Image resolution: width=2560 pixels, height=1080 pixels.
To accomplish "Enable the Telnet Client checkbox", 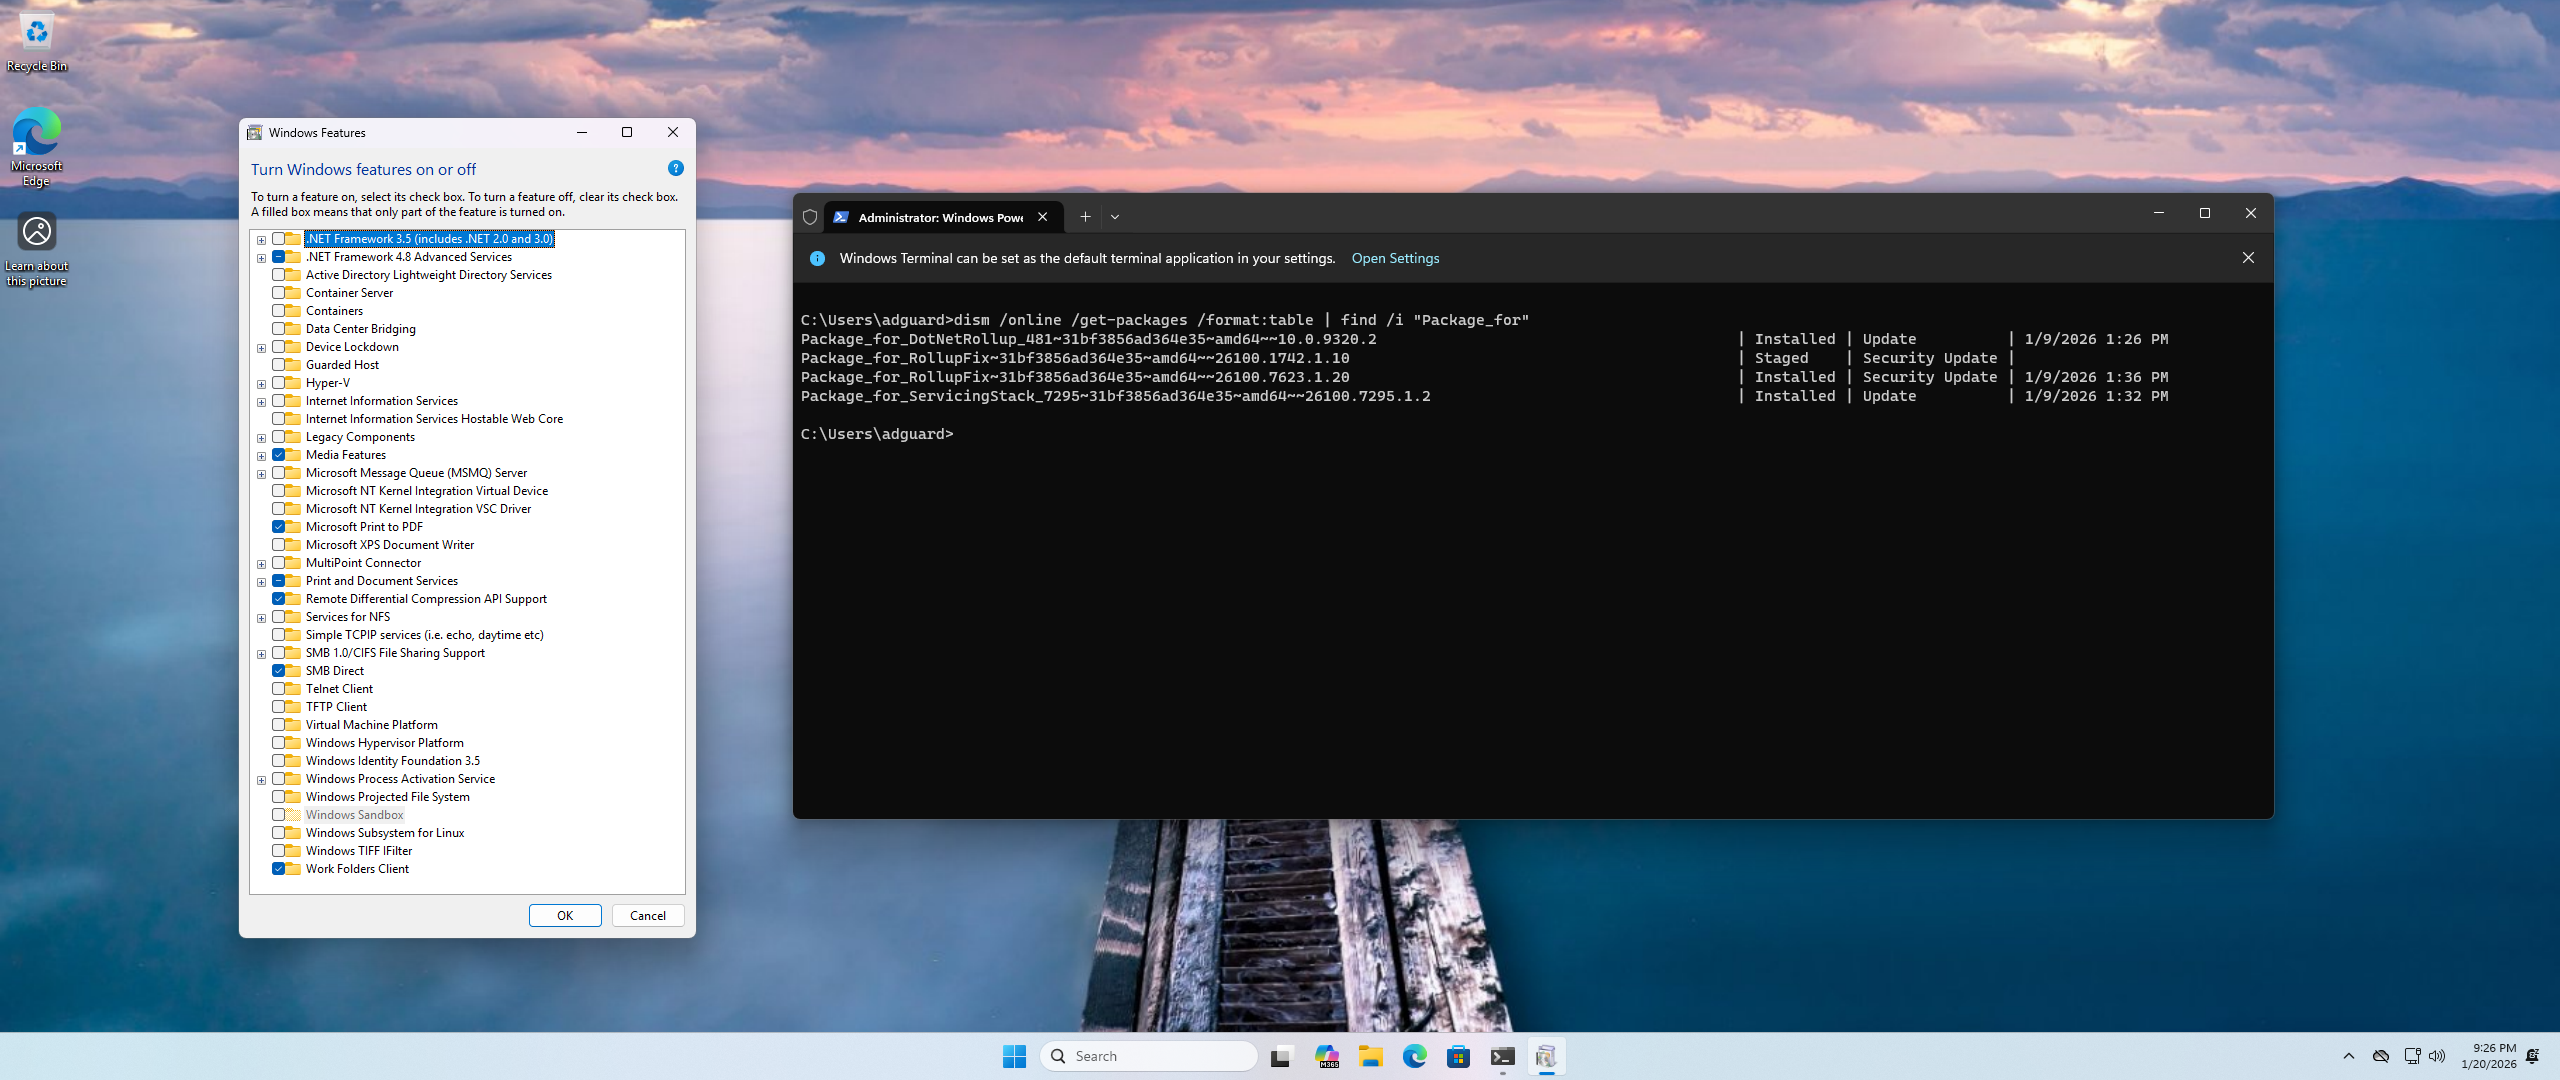I will (x=279, y=689).
